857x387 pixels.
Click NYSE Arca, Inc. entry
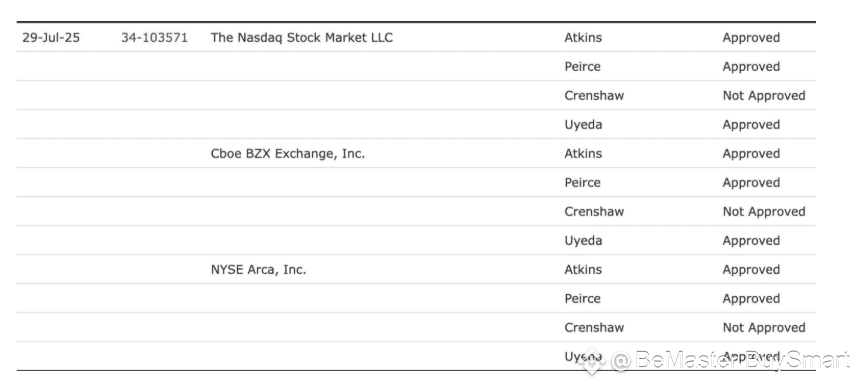(x=259, y=270)
